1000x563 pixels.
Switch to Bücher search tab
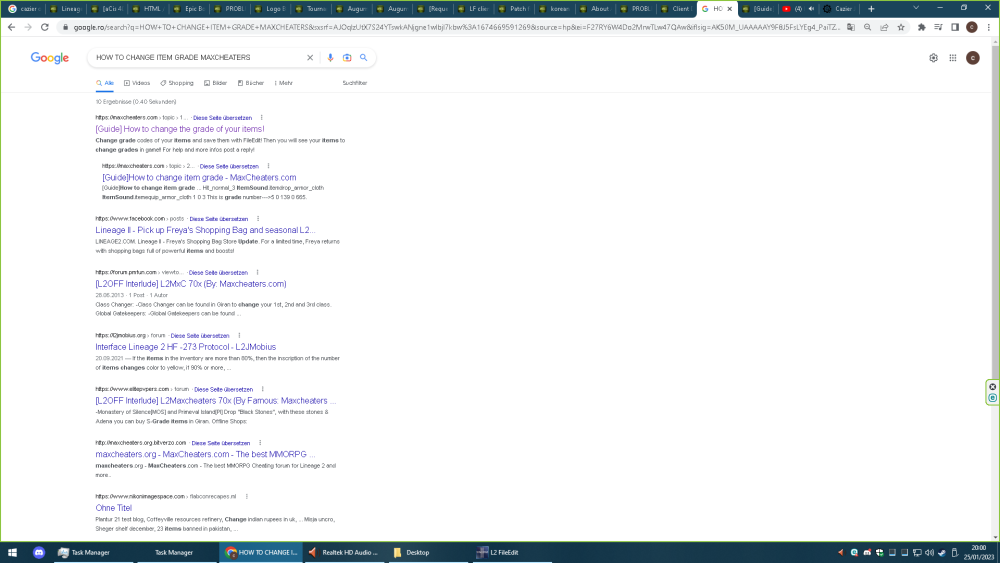pyautogui.click(x=251, y=83)
